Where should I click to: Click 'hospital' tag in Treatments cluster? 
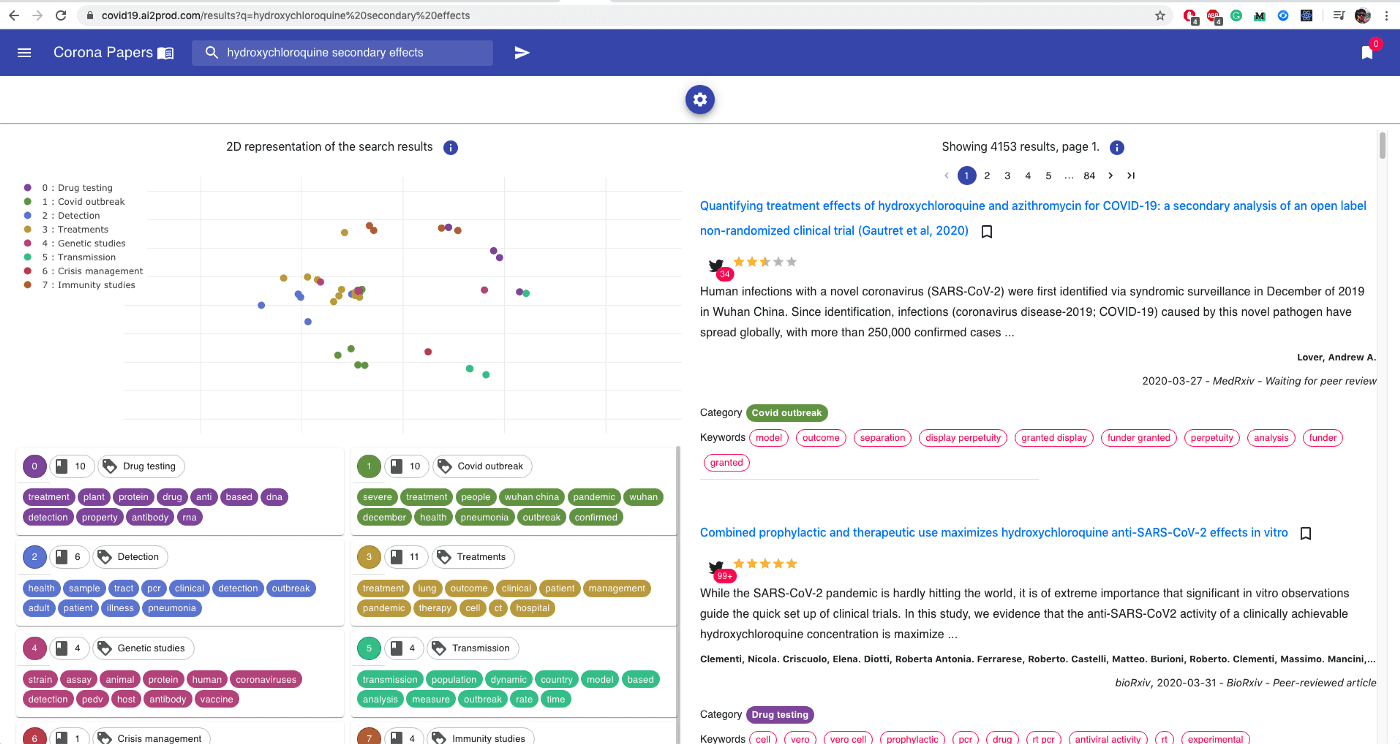tap(532, 608)
